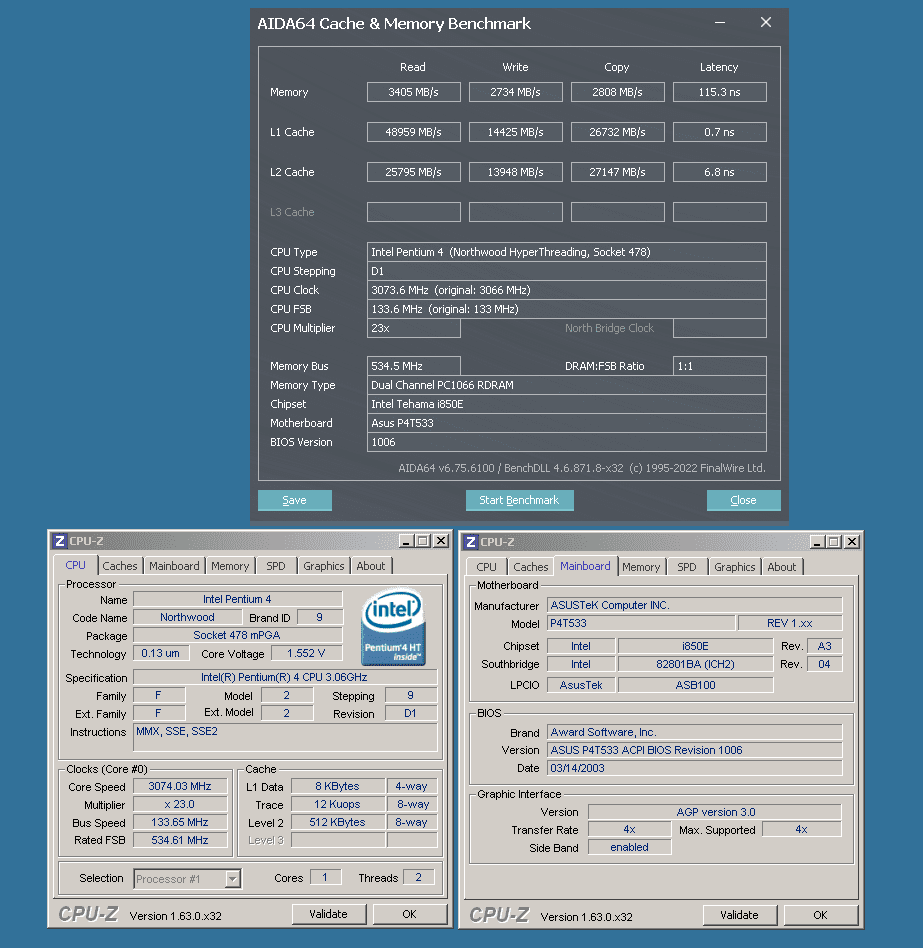Click the L2 Cache Latency 6.8 ns field
This screenshot has width=923, height=948.
pos(719,172)
